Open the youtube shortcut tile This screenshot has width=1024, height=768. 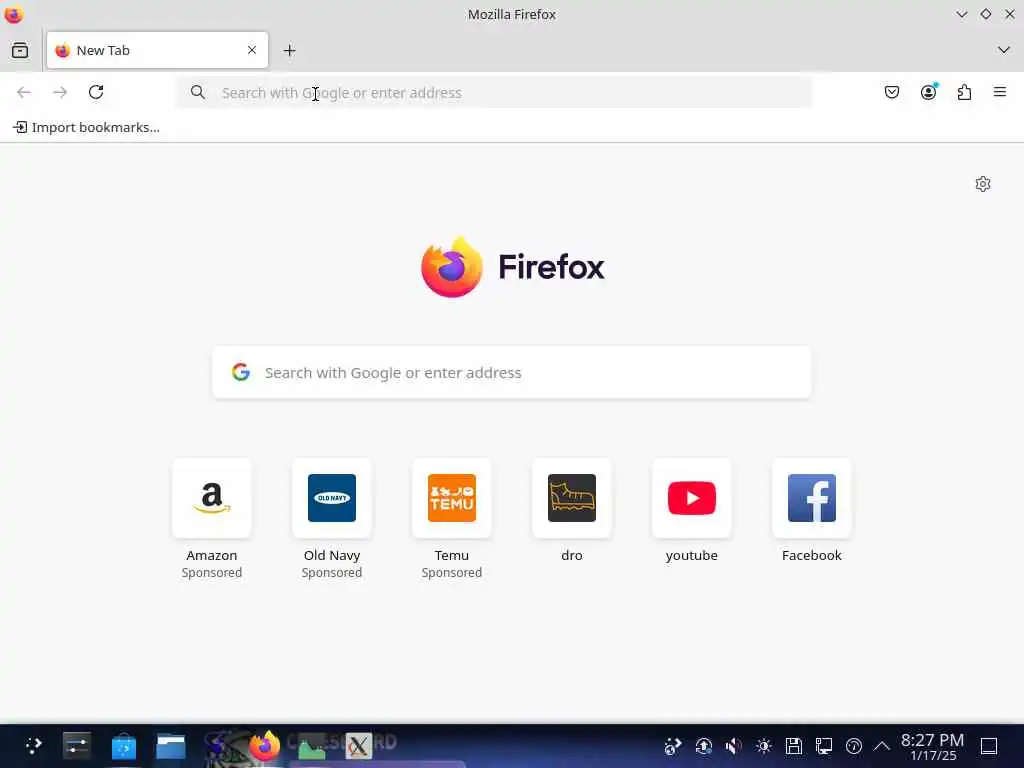coord(692,498)
